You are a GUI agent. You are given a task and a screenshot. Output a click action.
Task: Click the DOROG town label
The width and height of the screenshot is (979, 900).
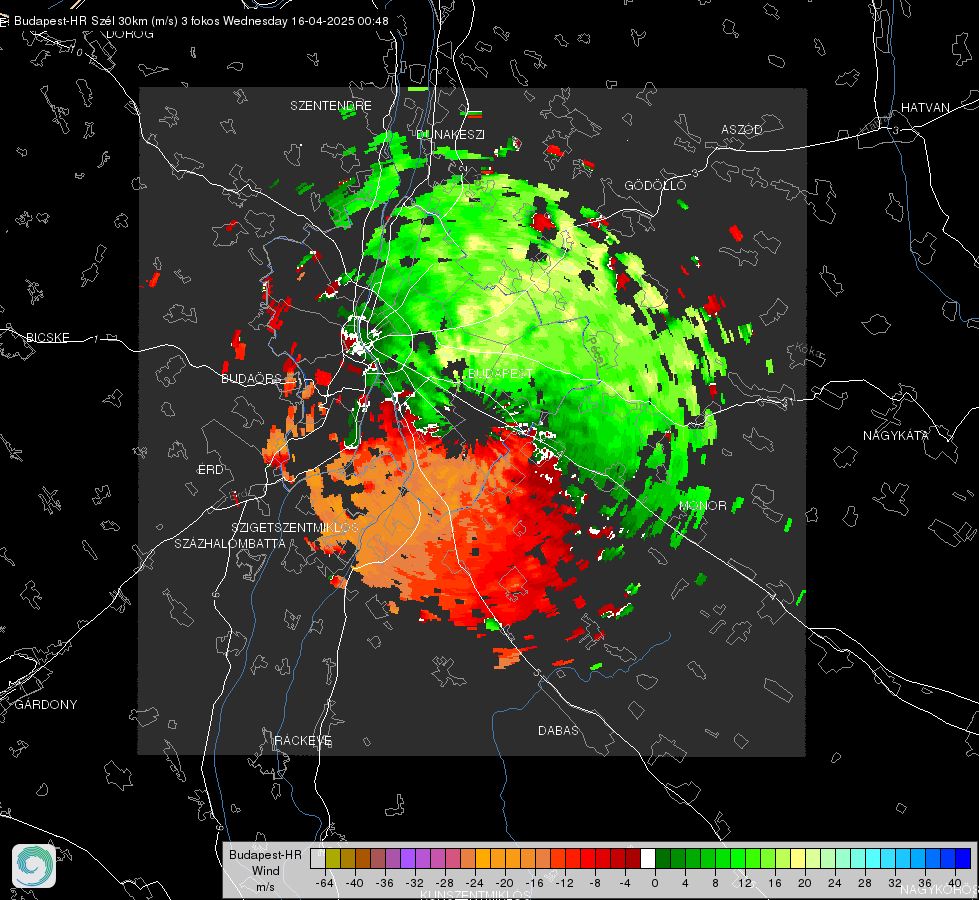point(130,34)
